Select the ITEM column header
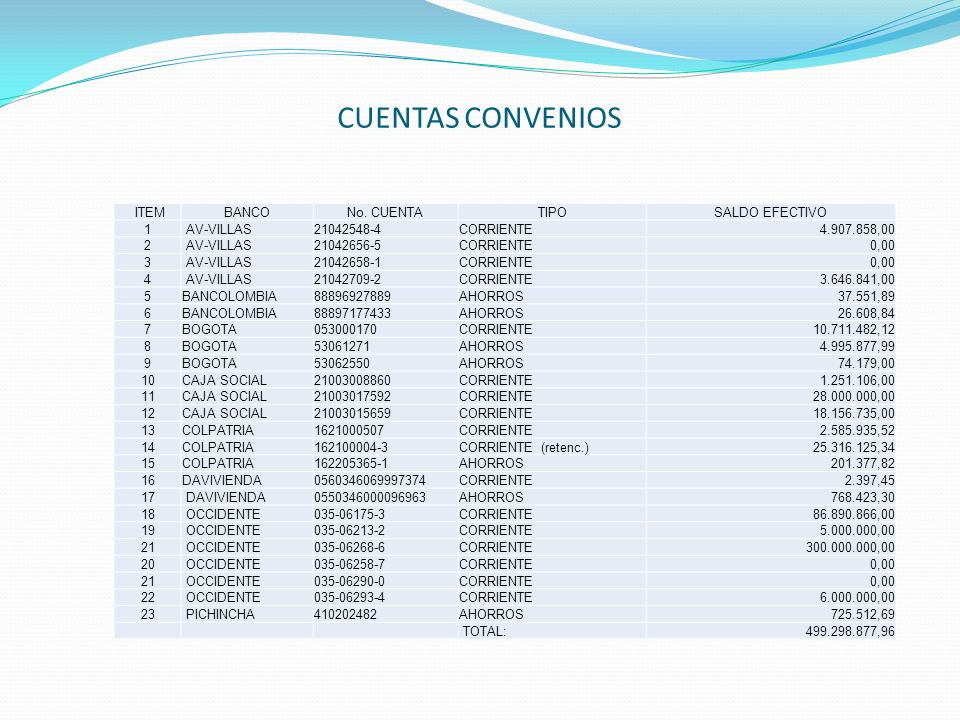Screen dimensions: 960x720 pos(149,212)
